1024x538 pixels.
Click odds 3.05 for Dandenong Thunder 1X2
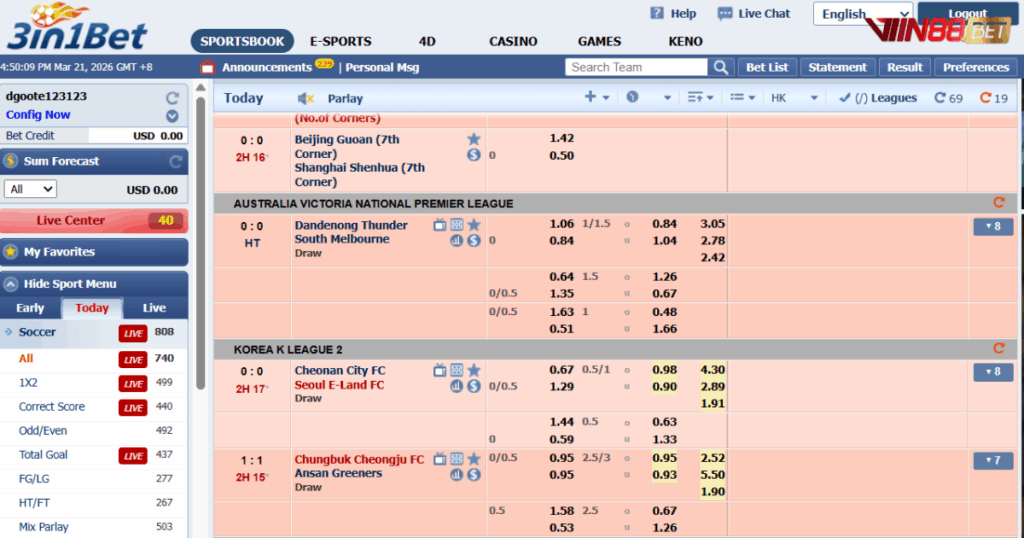pyautogui.click(x=712, y=224)
